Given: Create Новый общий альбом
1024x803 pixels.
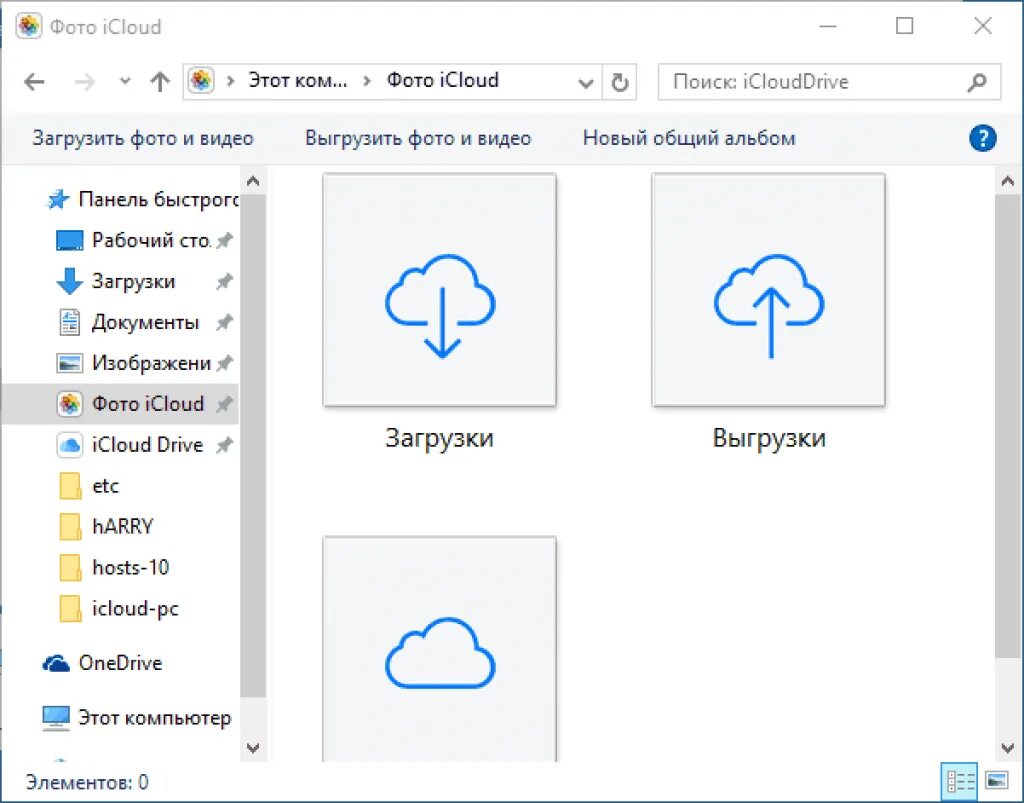Looking at the screenshot, I should tap(689, 138).
